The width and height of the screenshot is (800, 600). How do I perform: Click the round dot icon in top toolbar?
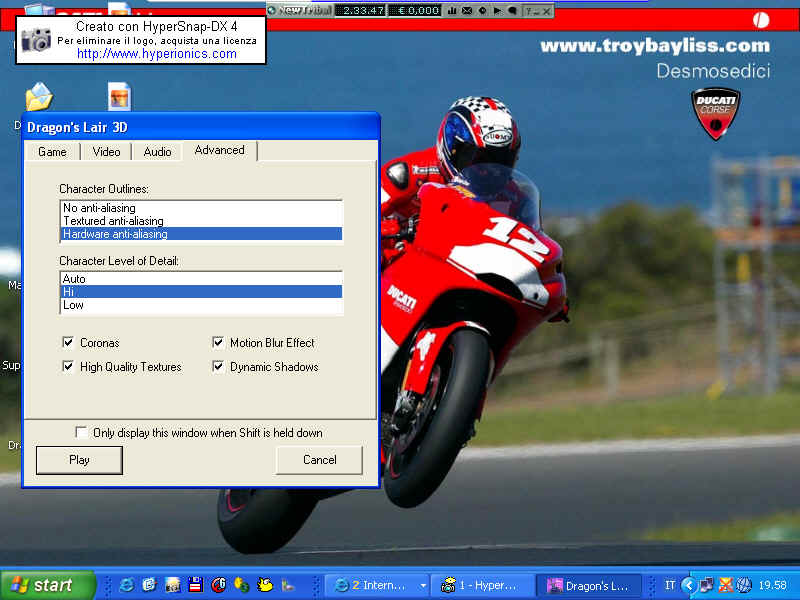pos(483,10)
